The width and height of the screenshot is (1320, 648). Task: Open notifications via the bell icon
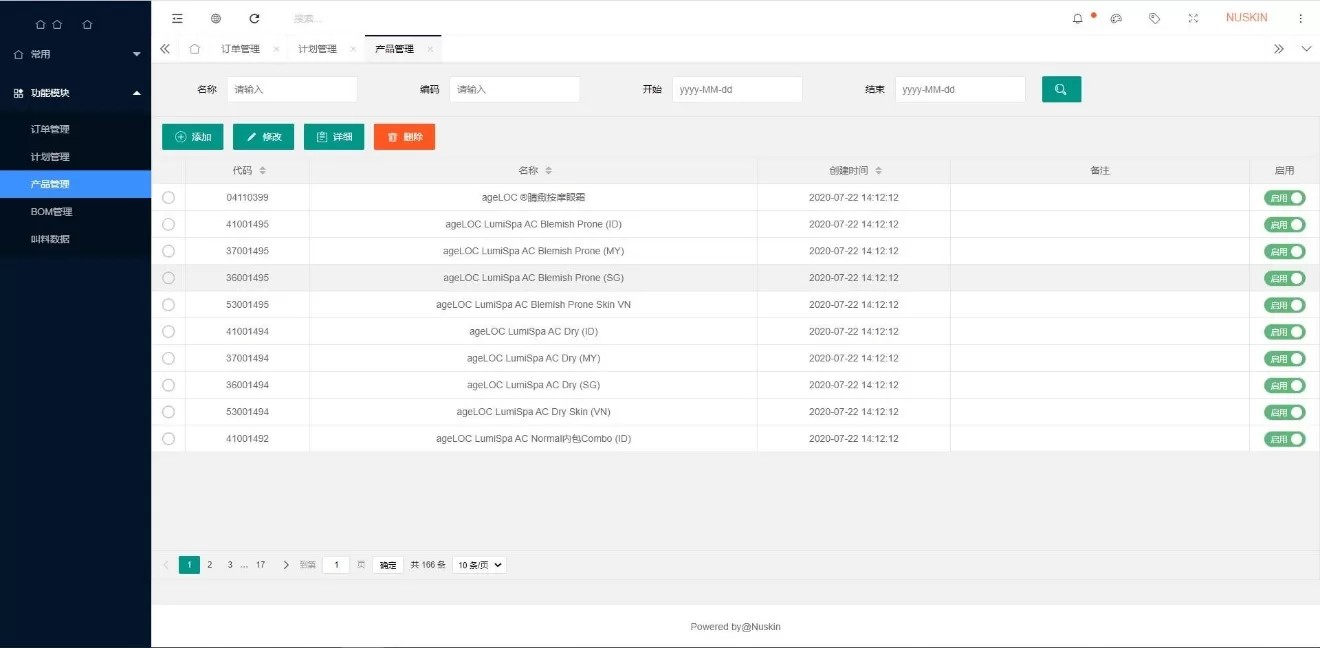[1077, 18]
